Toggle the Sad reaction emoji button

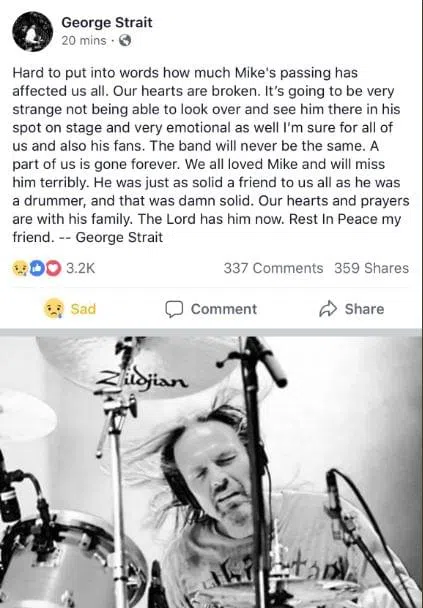point(54,309)
